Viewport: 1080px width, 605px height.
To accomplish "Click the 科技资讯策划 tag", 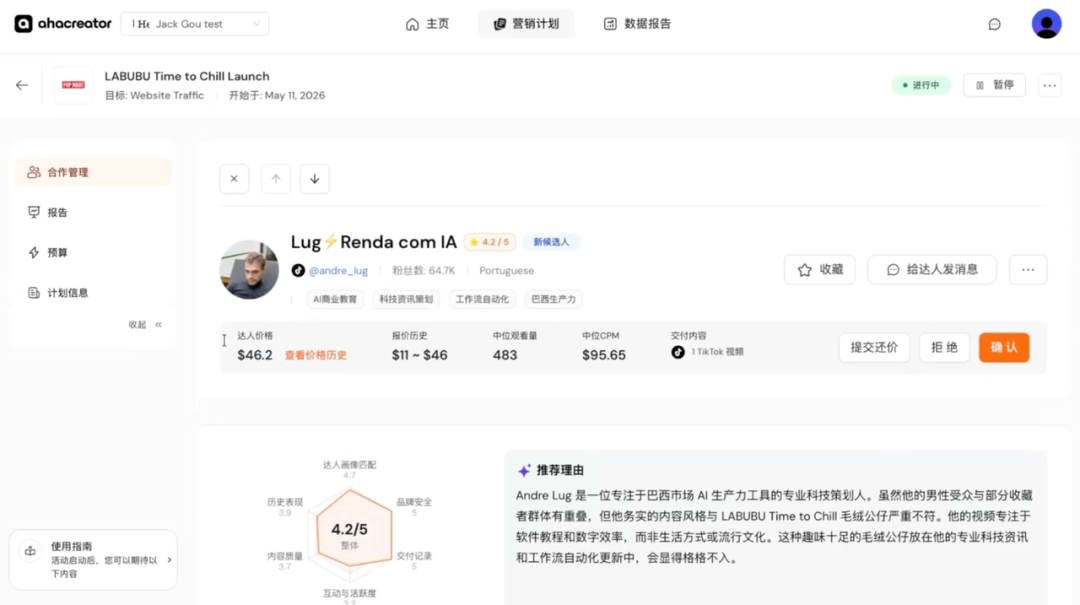I will click(x=406, y=299).
